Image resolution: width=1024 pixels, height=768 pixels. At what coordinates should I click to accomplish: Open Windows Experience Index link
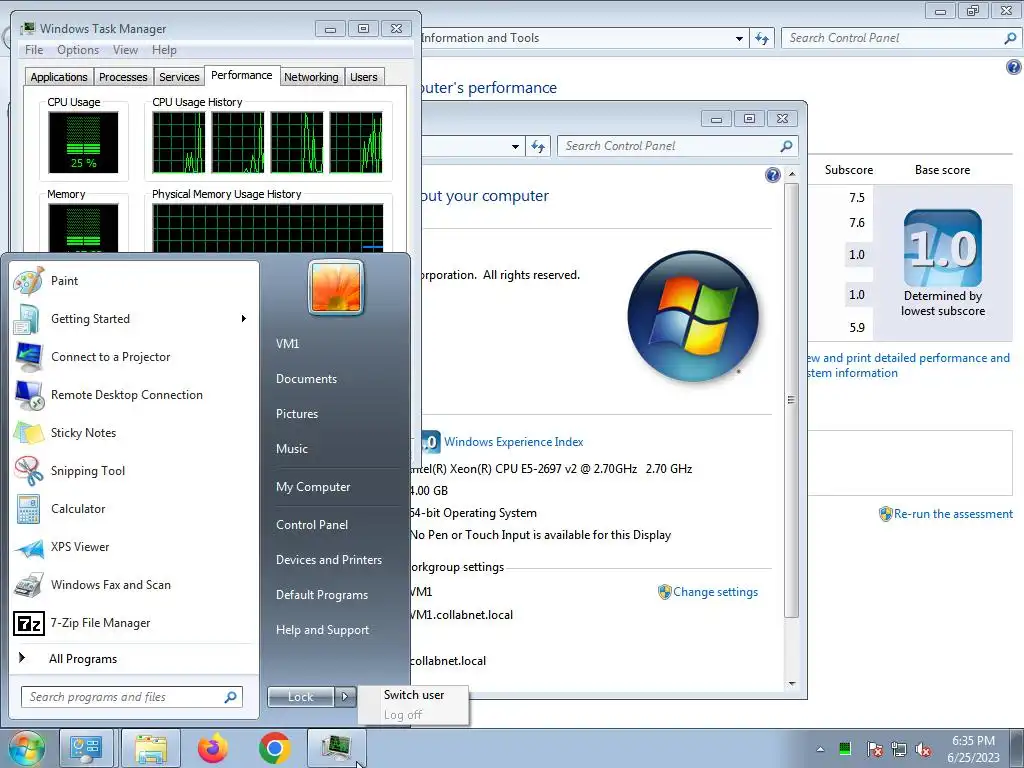coord(513,442)
